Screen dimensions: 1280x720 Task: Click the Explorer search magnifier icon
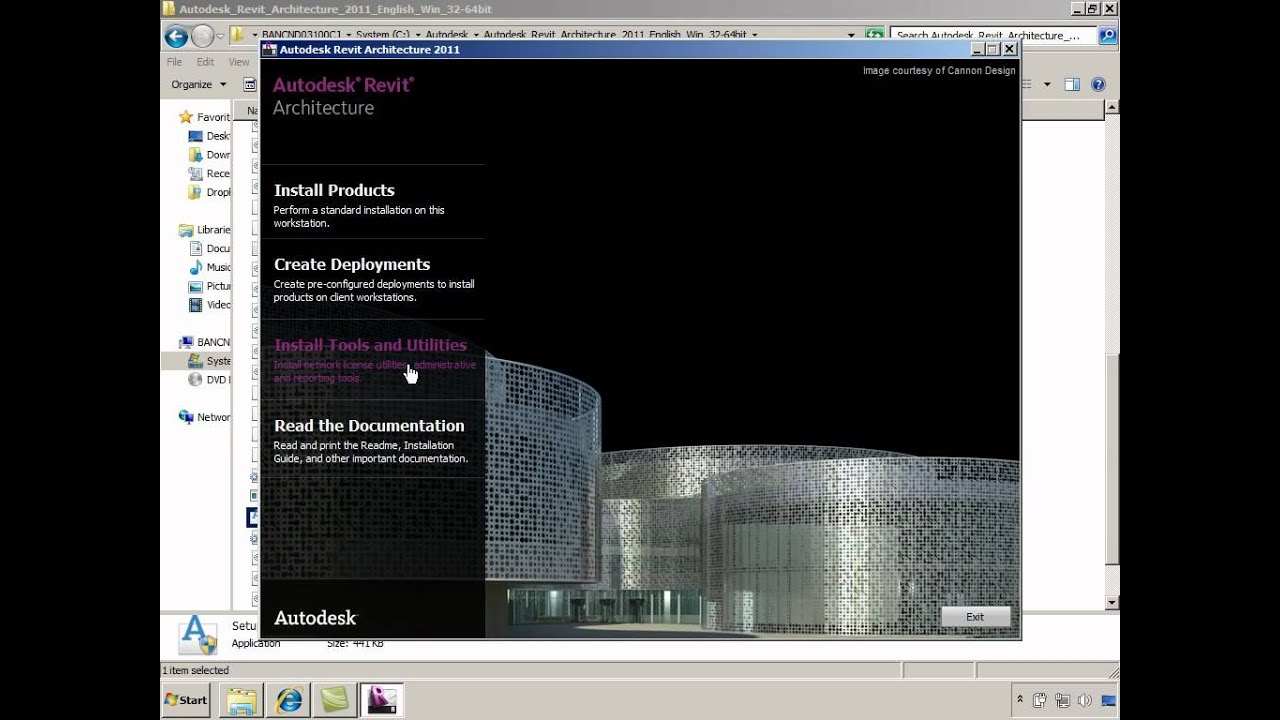(1107, 35)
